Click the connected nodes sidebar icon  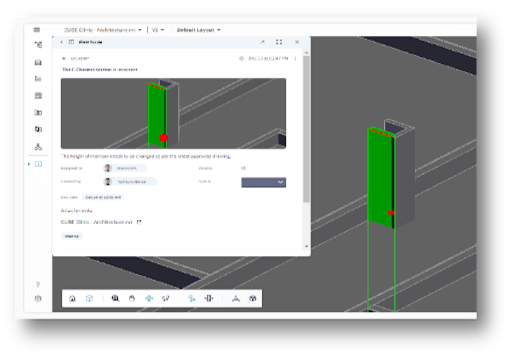coord(38,147)
